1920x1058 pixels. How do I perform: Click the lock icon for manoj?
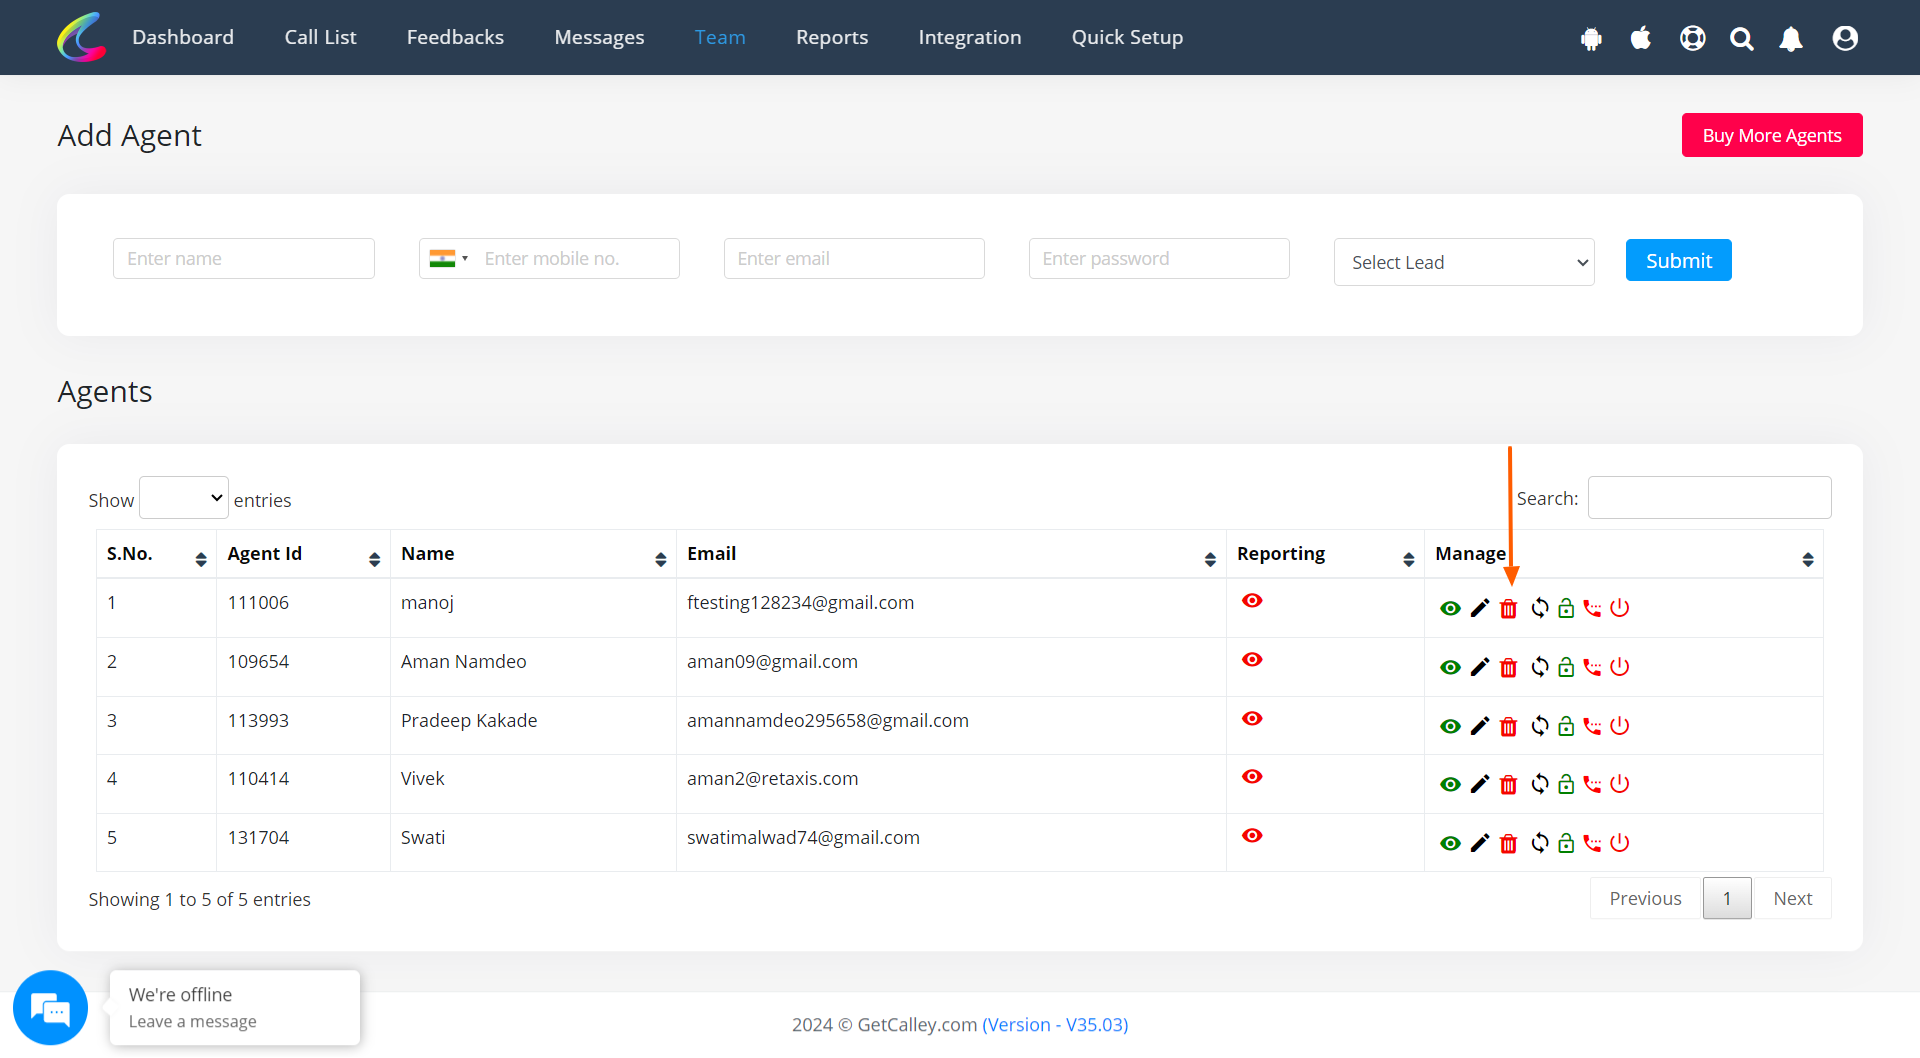pyautogui.click(x=1566, y=608)
